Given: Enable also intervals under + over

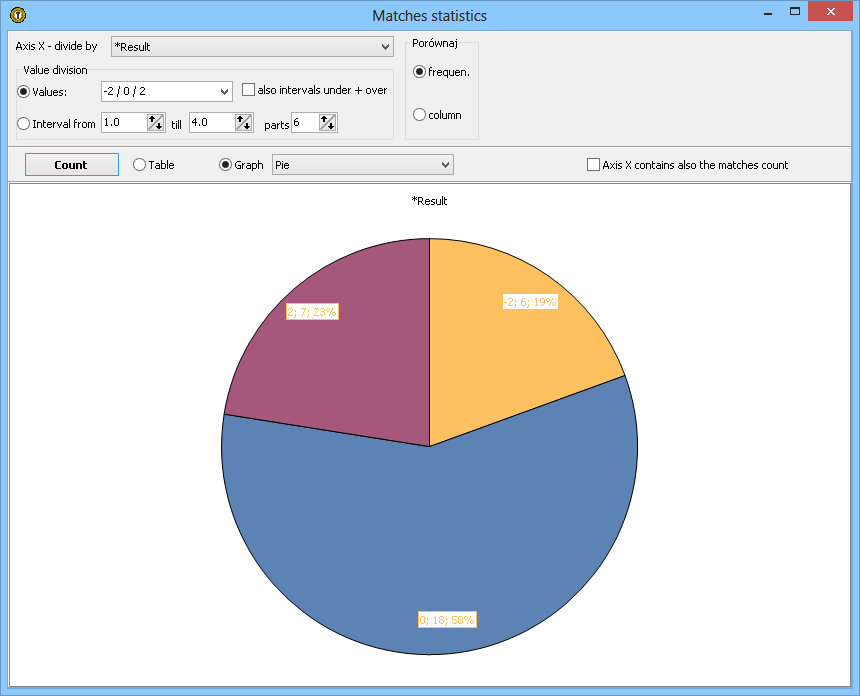Looking at the screenshot, I should [249, 90].
